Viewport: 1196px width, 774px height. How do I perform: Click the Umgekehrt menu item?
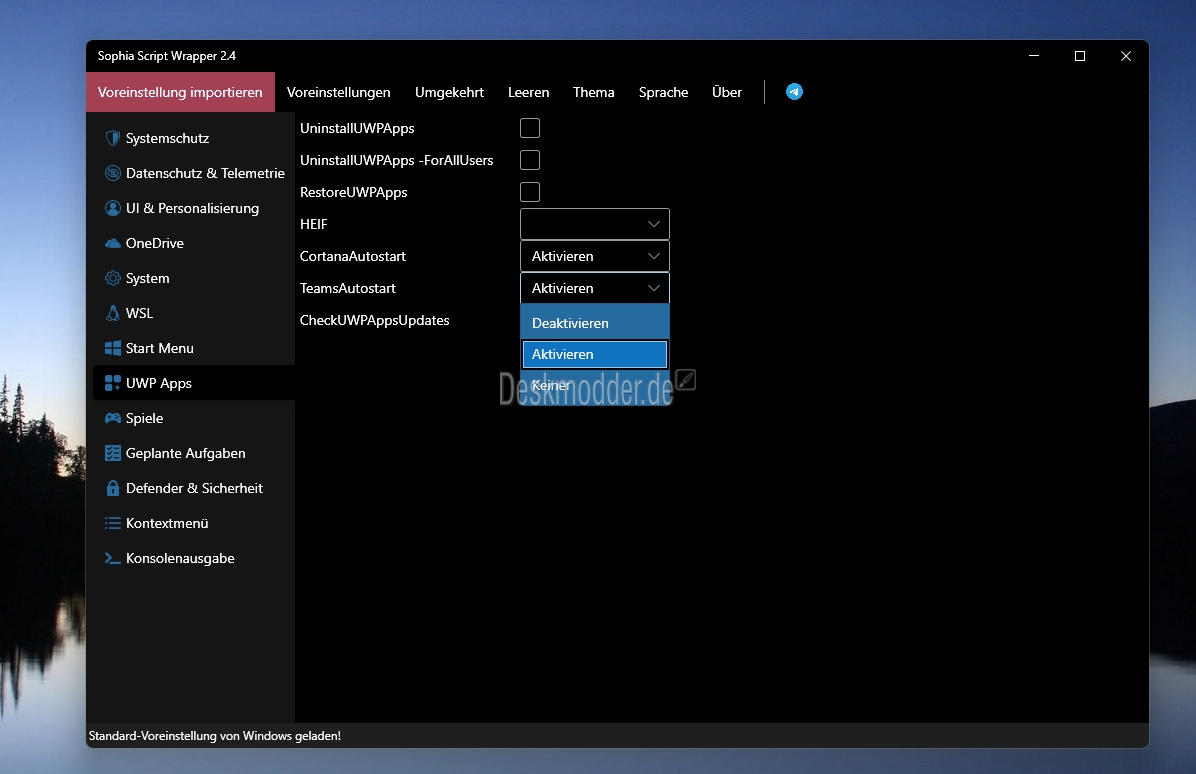coord(449,92)
